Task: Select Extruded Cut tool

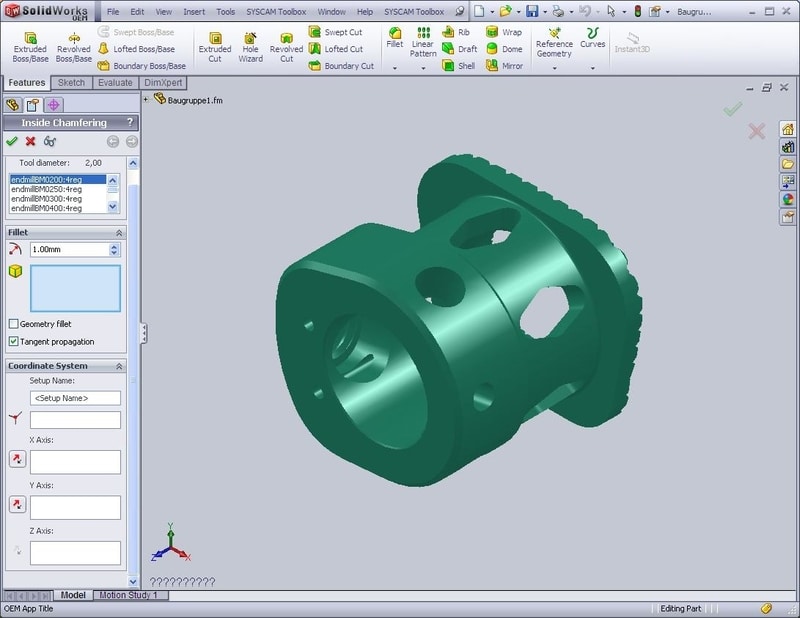Action: tap(215, 47)
